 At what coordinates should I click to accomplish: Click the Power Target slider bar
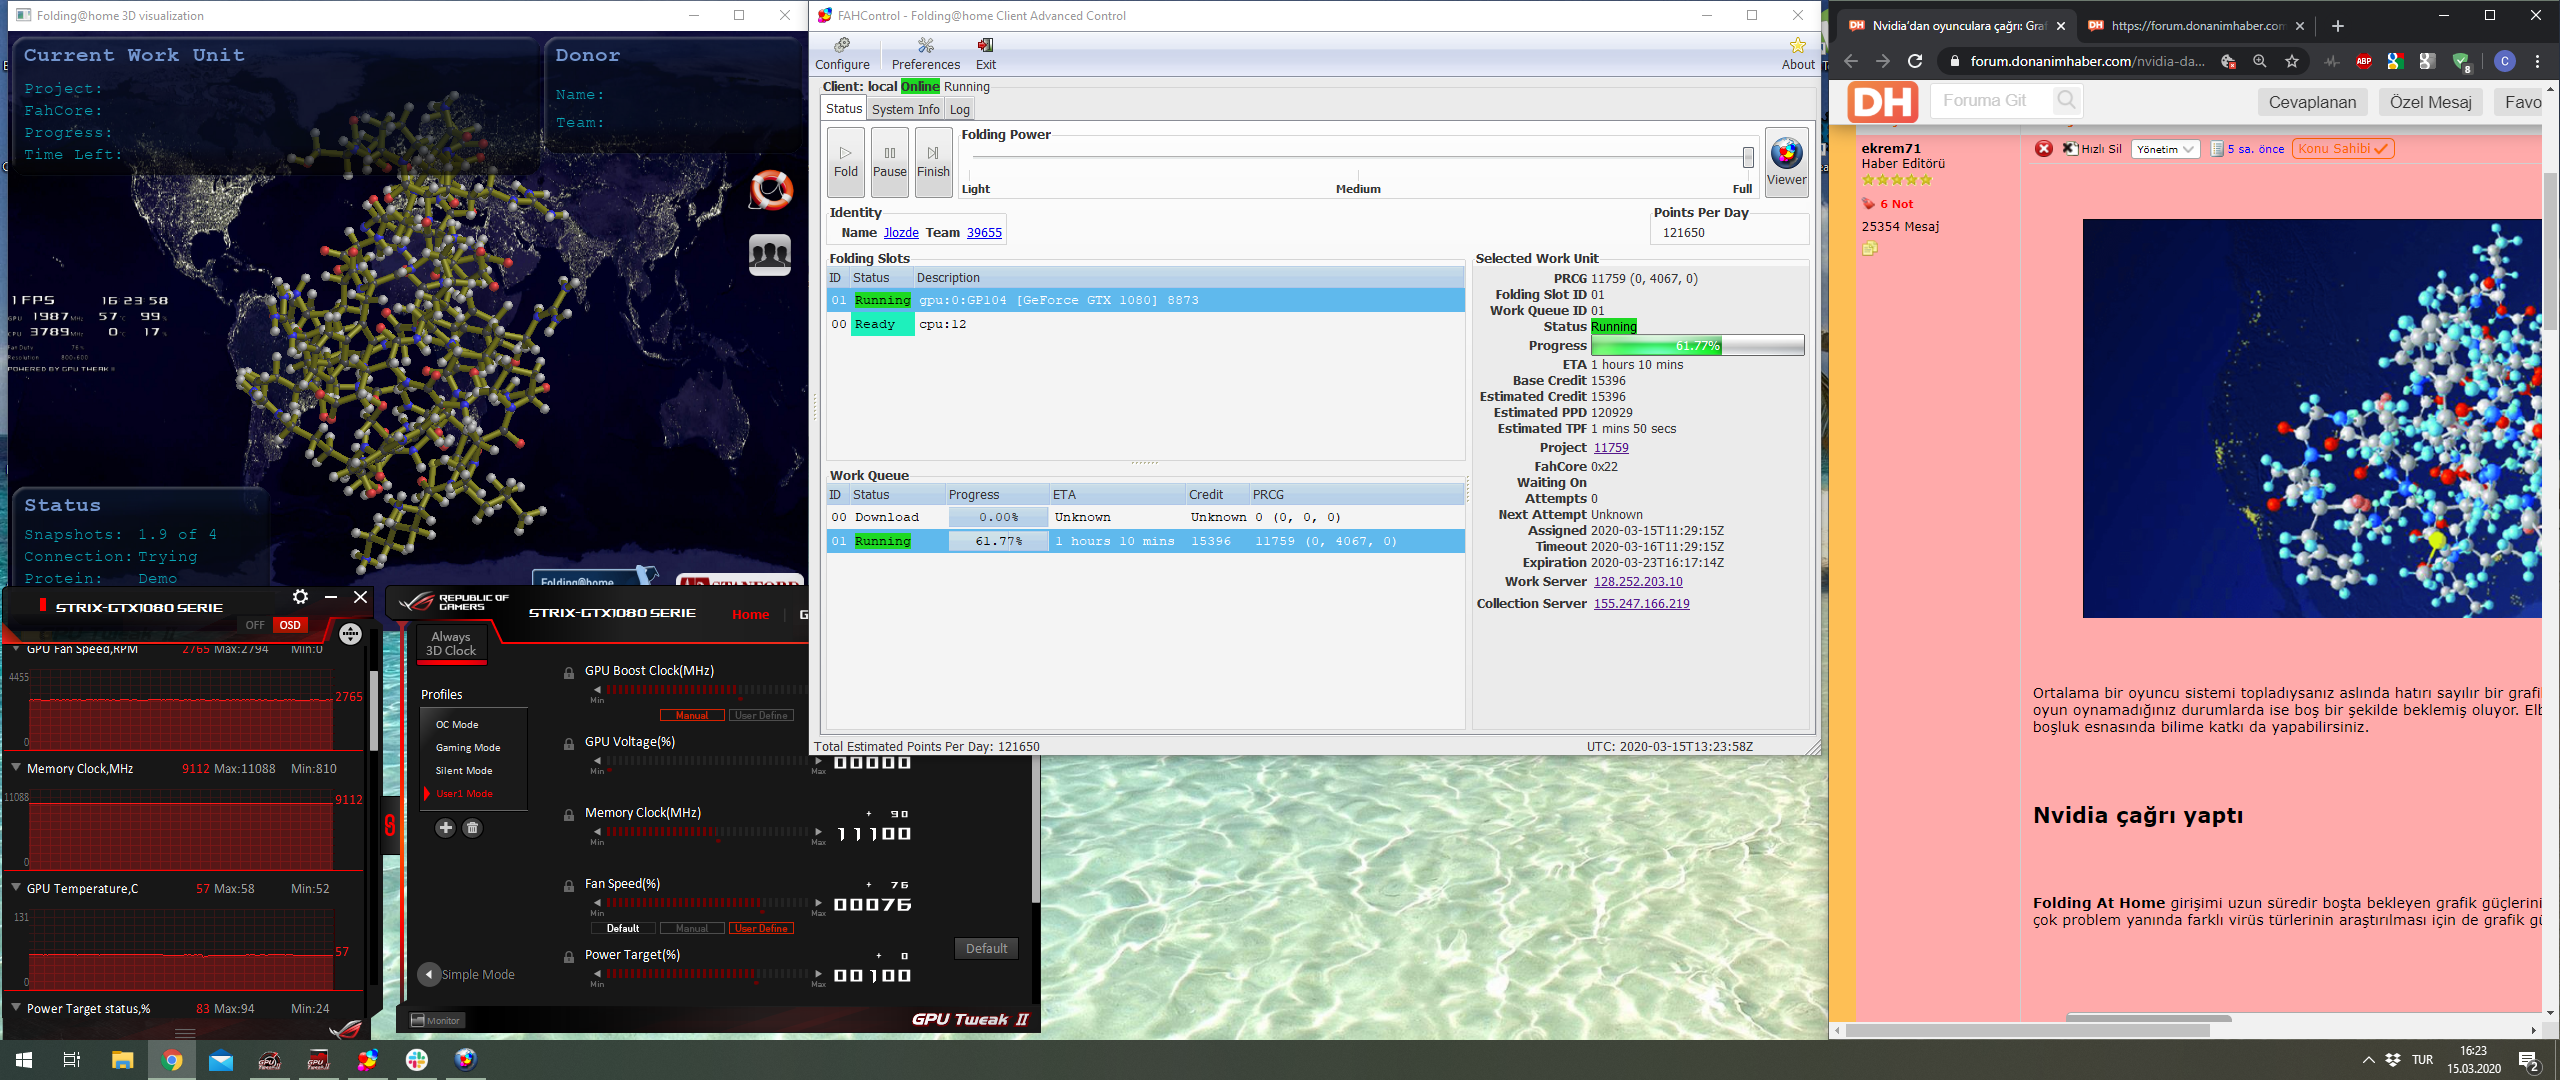(x=707, y=973)
